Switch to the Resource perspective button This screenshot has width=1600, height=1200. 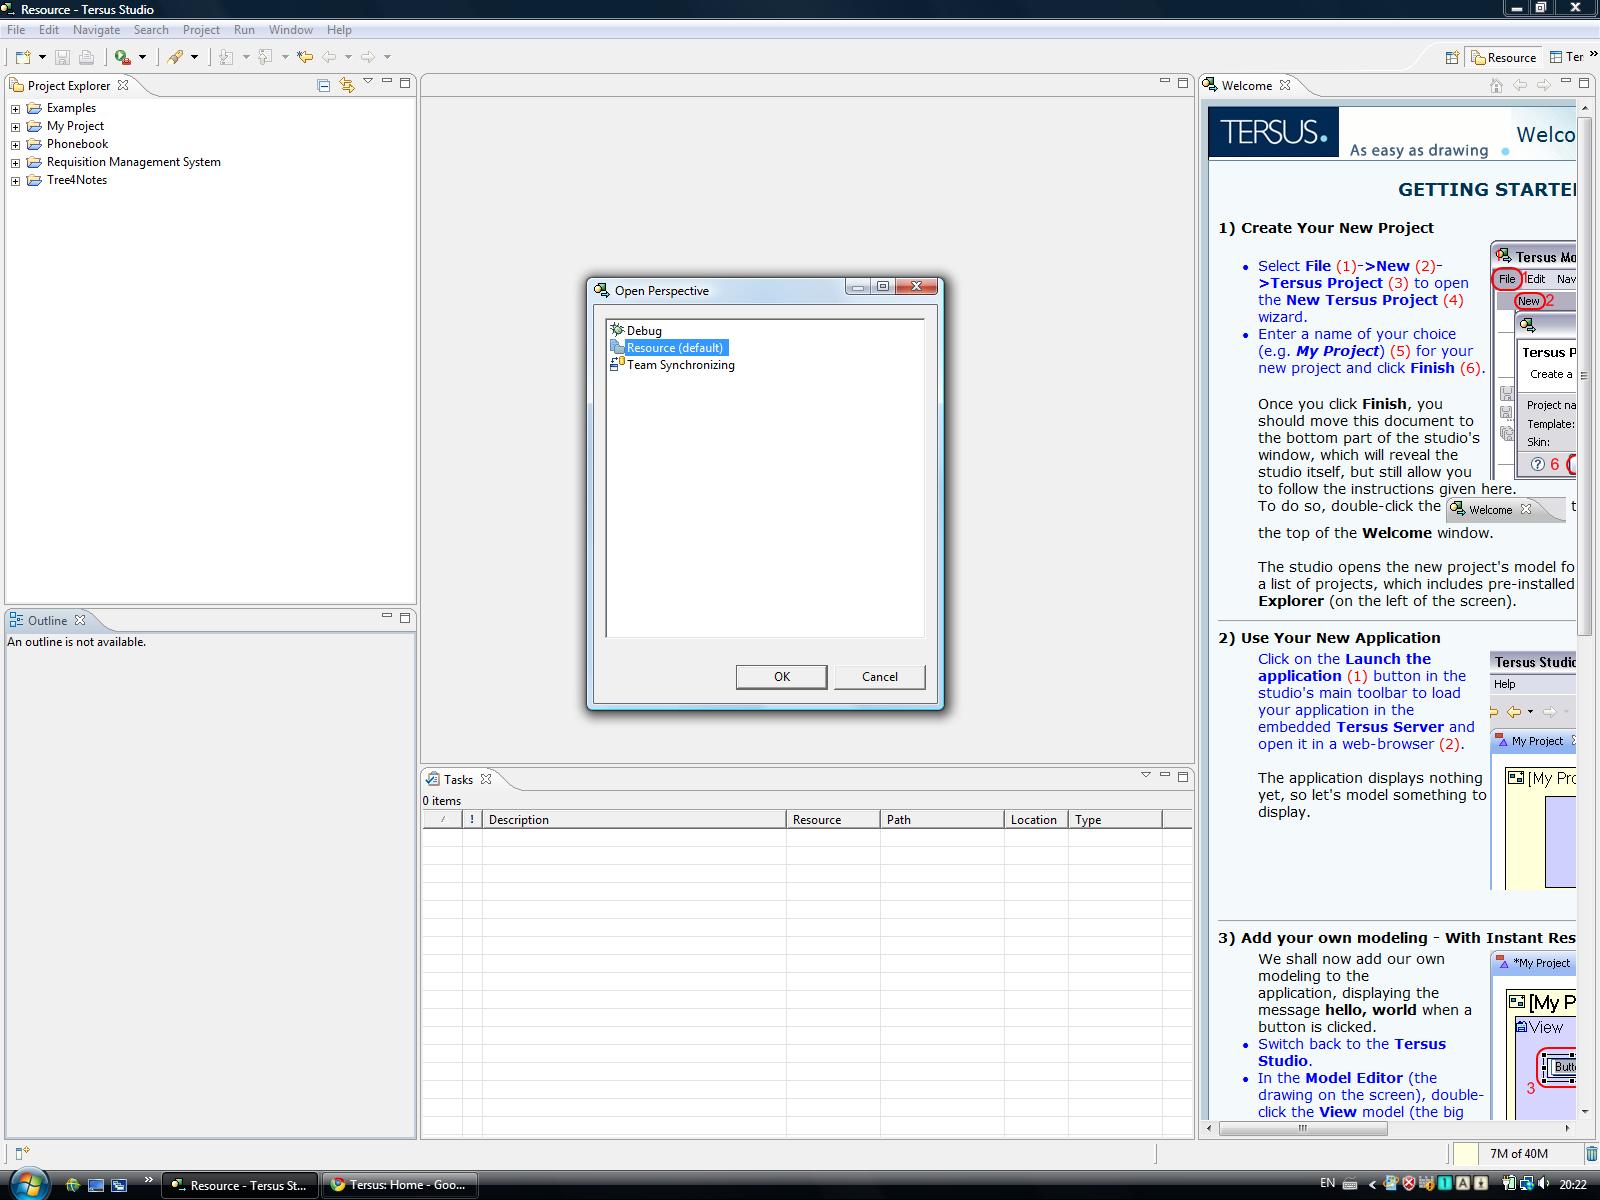tap(1502, 58)
